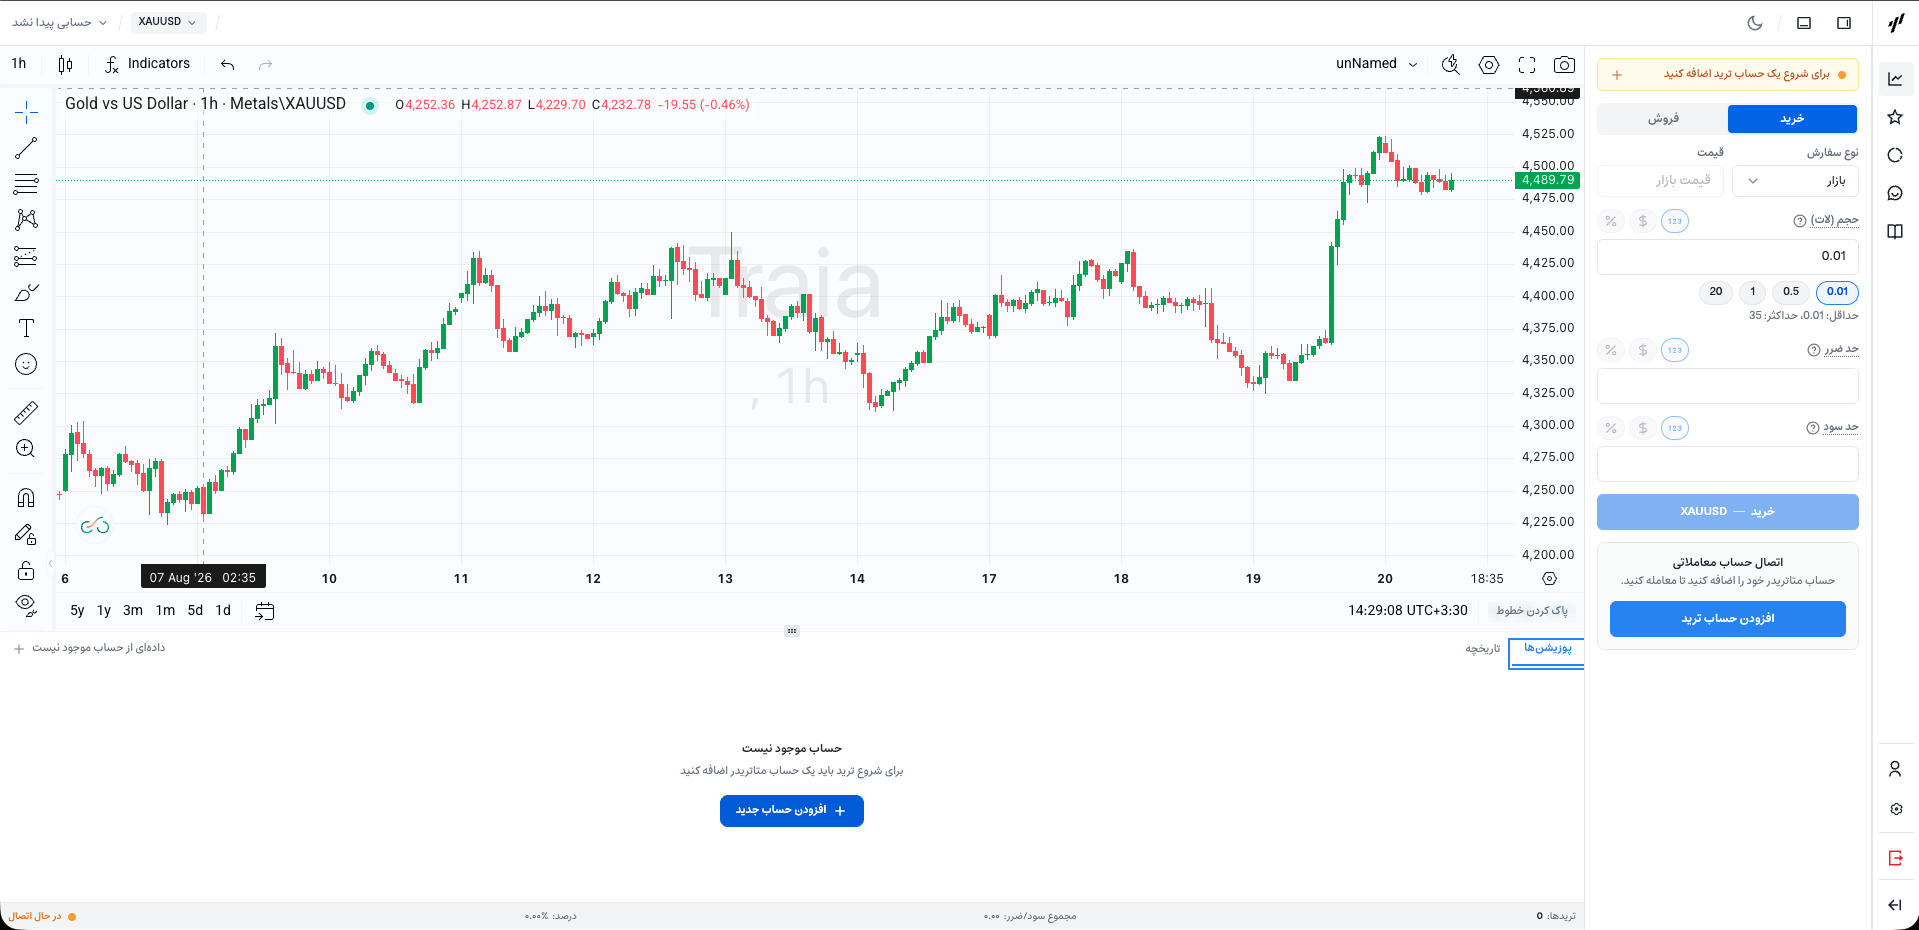Enter fullscreen chart mode
1919x930 pixels.
pyautogui.click(x=1527, y=64)
